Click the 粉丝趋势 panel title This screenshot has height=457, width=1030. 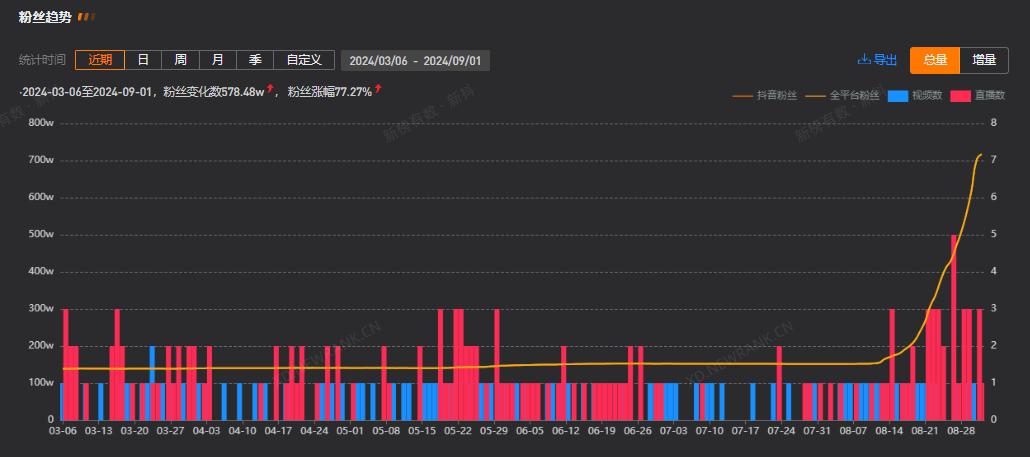(45, 17)
